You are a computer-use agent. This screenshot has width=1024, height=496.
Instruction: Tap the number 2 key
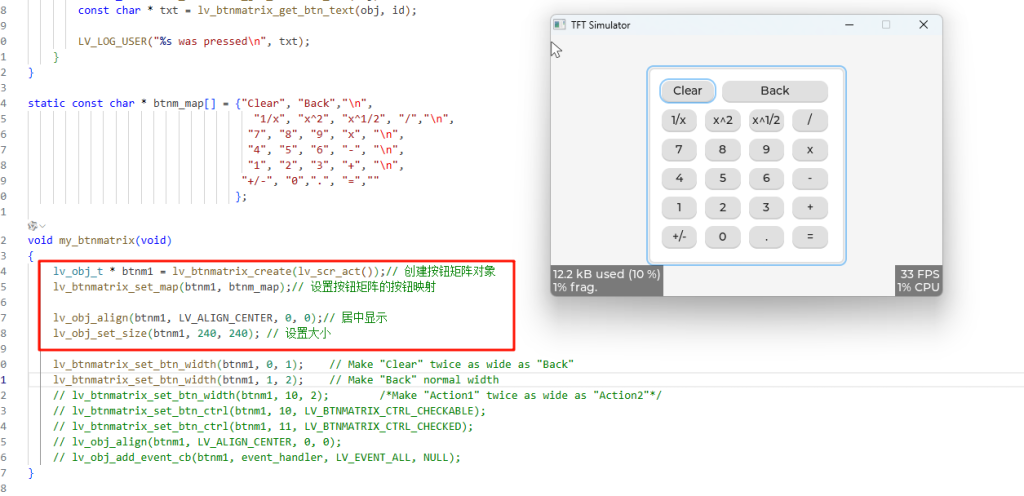[x=722, y=208]
